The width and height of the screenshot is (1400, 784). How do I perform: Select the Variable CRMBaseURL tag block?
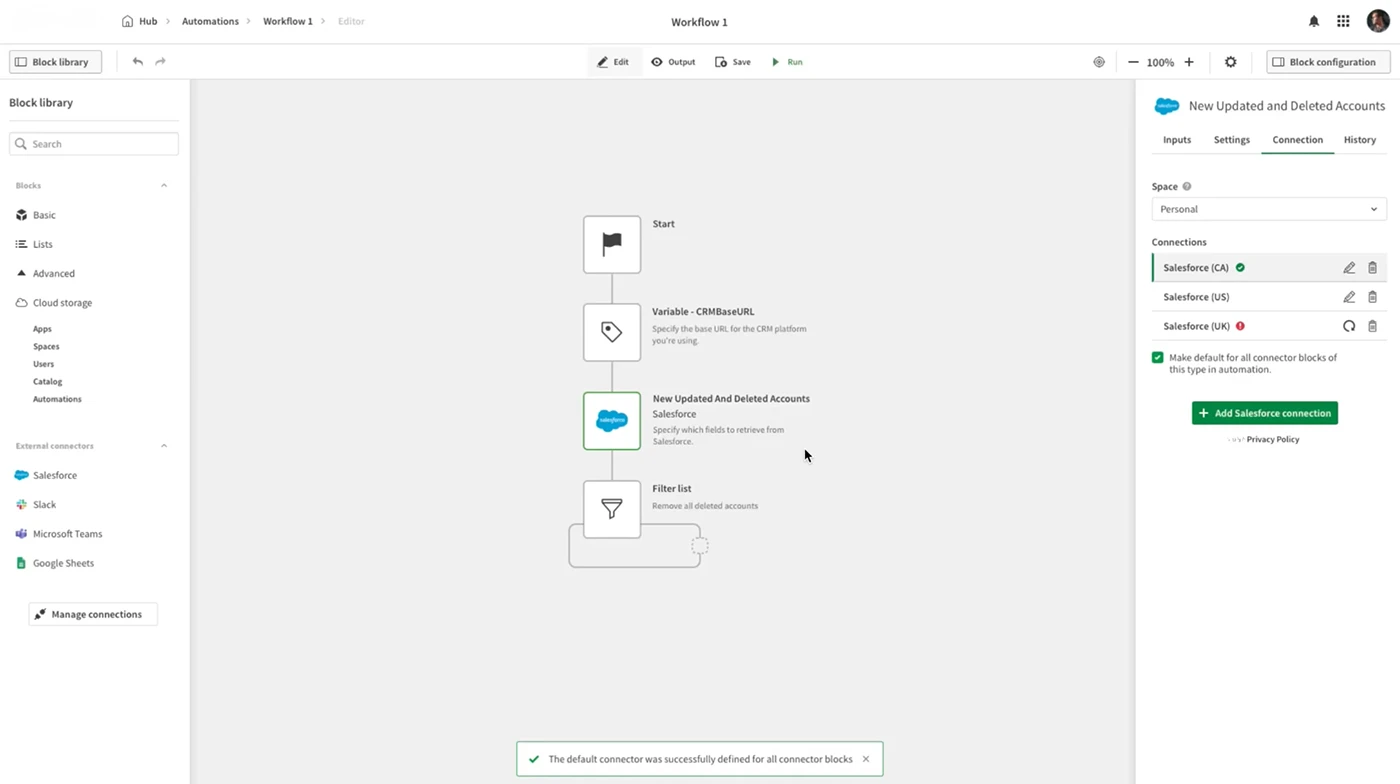(612, 332)
